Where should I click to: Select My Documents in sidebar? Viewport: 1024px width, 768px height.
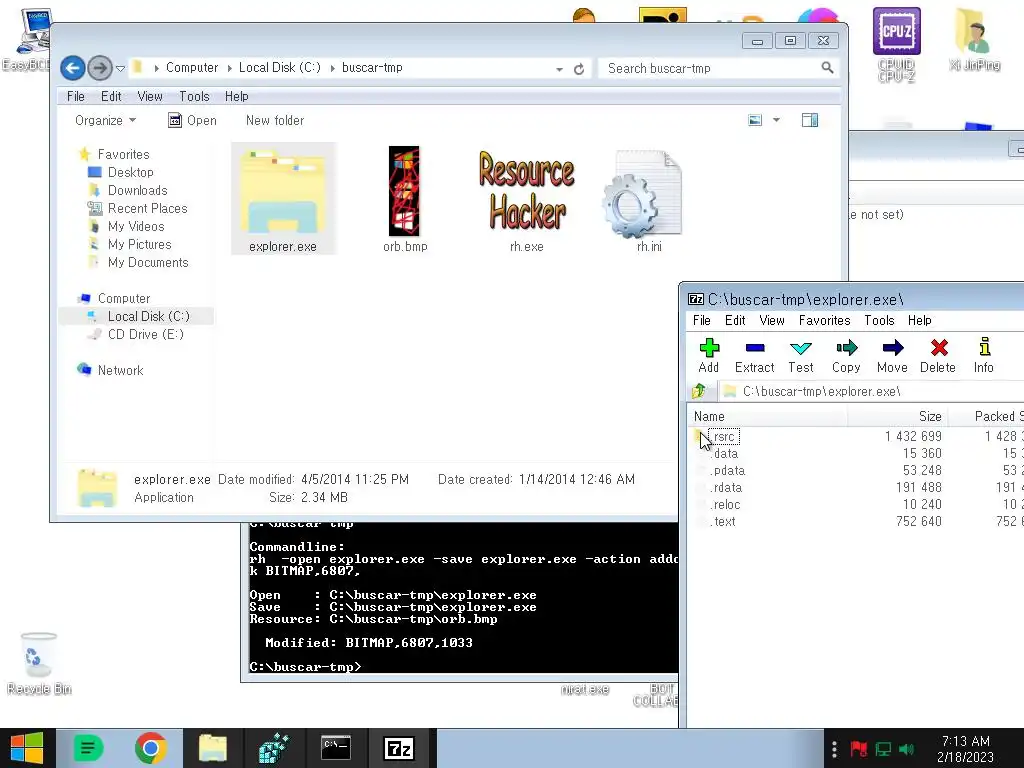tap(148, 262)
